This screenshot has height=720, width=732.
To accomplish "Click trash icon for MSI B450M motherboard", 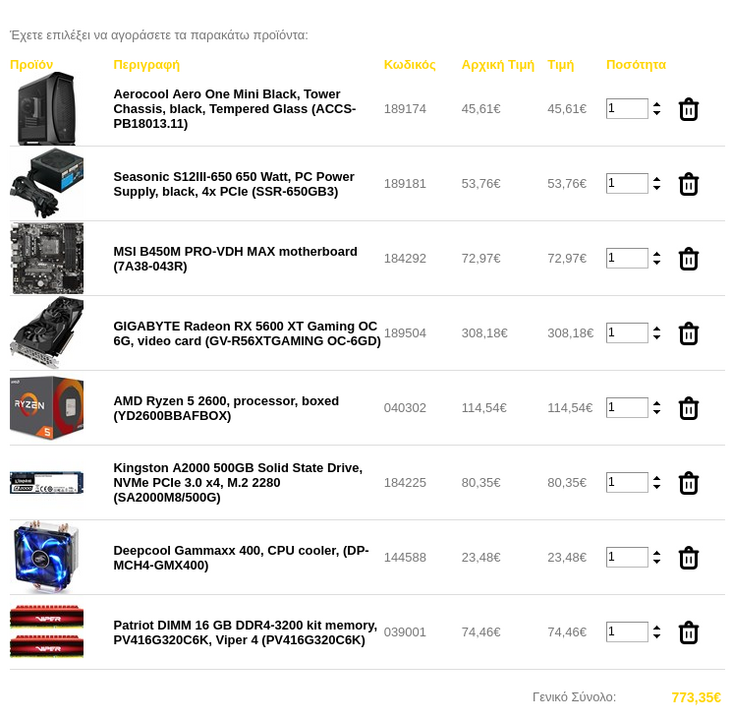I will tap(688, 259).
